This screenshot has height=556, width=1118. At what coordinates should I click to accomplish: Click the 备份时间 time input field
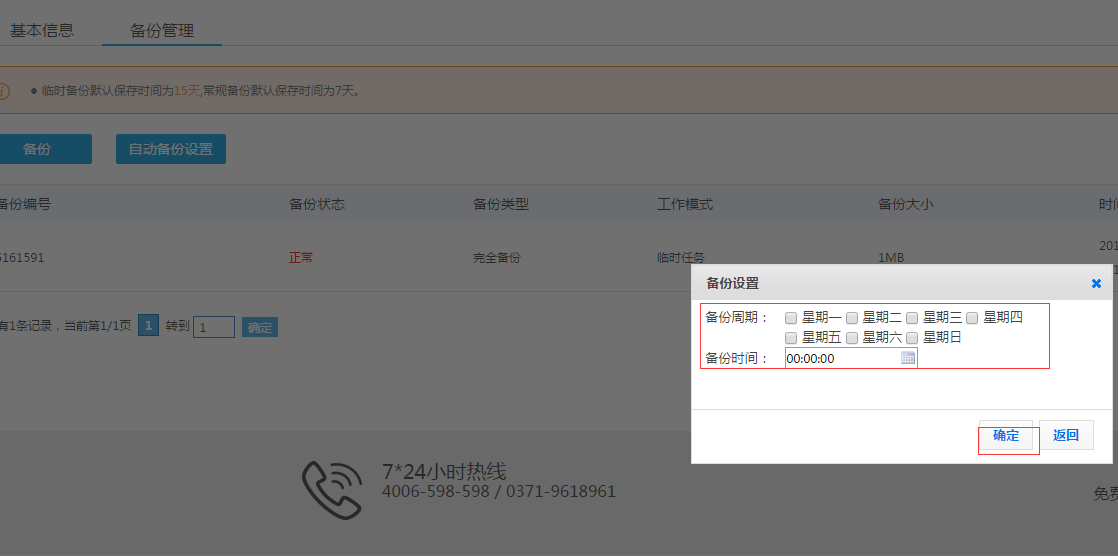pos(842,358)
